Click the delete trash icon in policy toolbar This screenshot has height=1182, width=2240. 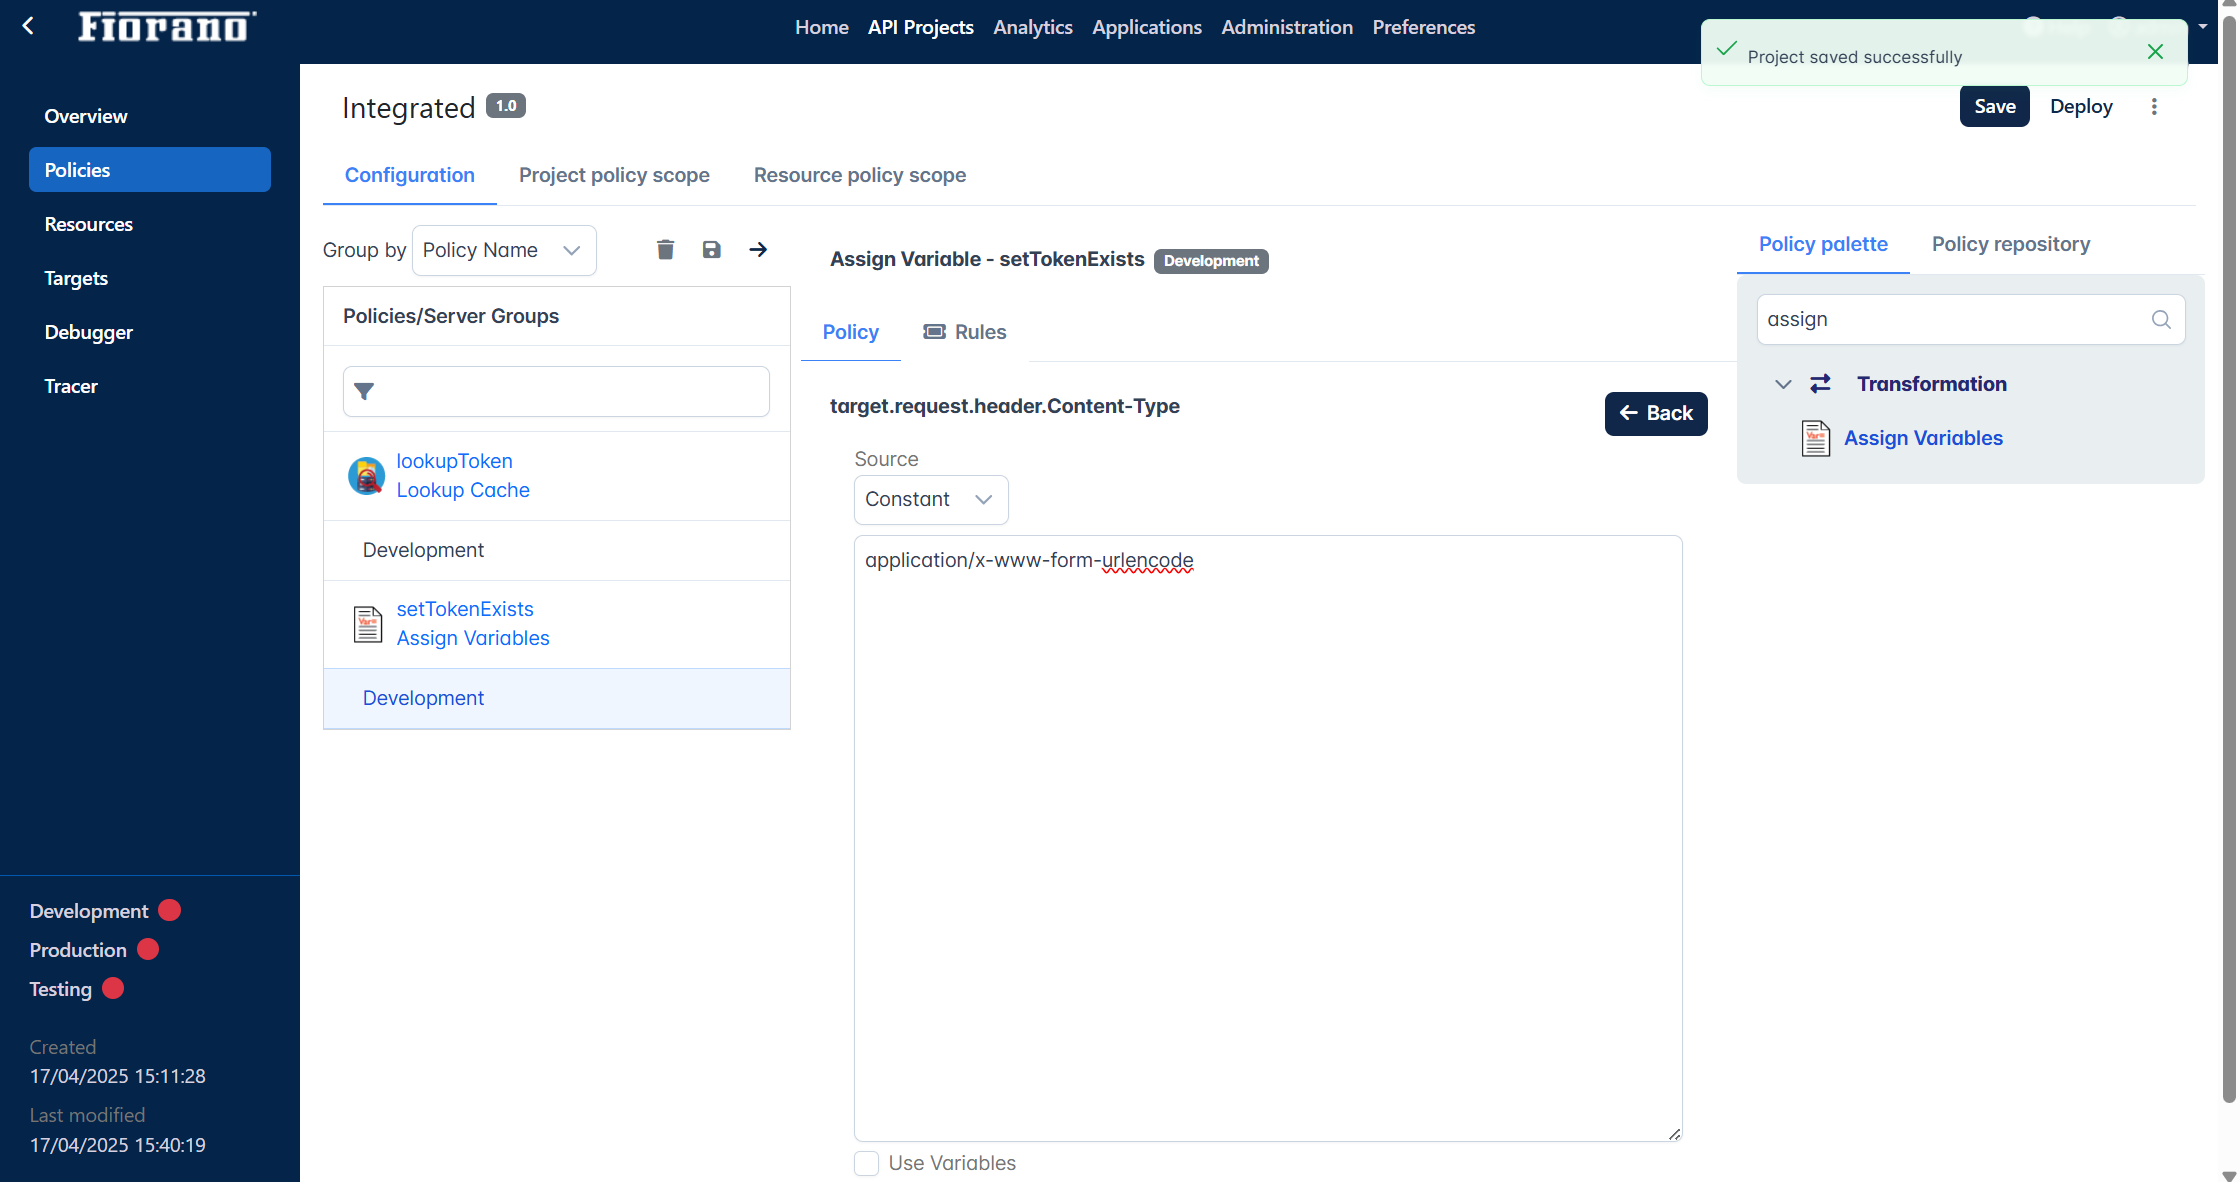click(x=665, y=250)
